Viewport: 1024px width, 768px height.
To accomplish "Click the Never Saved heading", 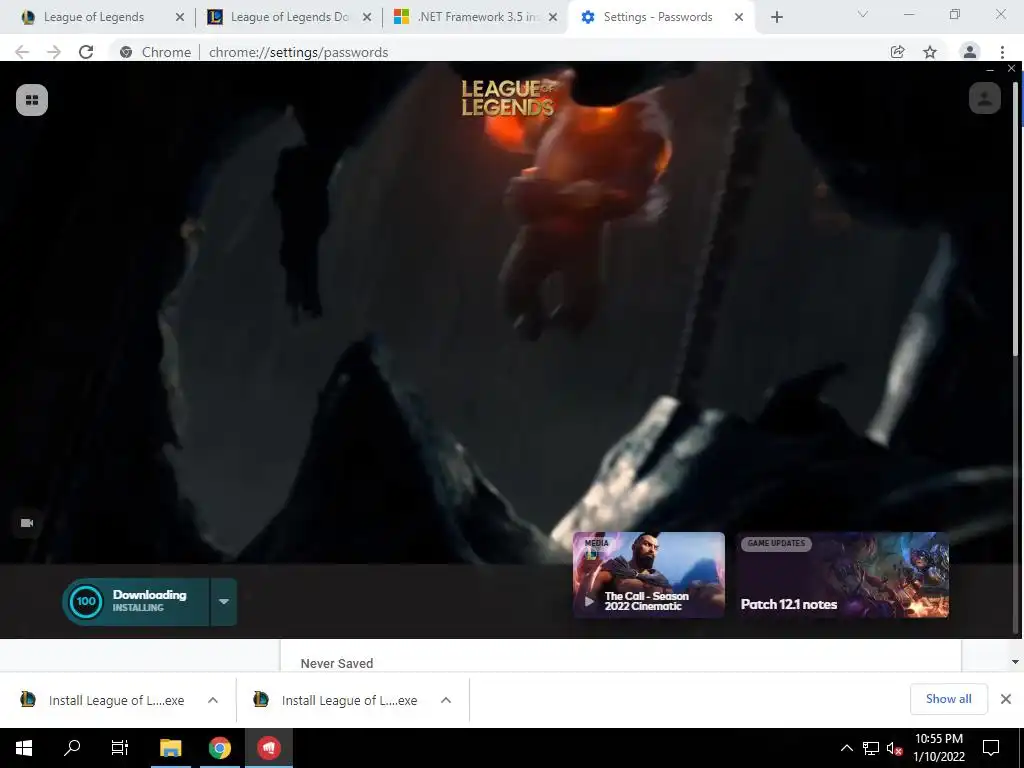I will pos(337,664).
